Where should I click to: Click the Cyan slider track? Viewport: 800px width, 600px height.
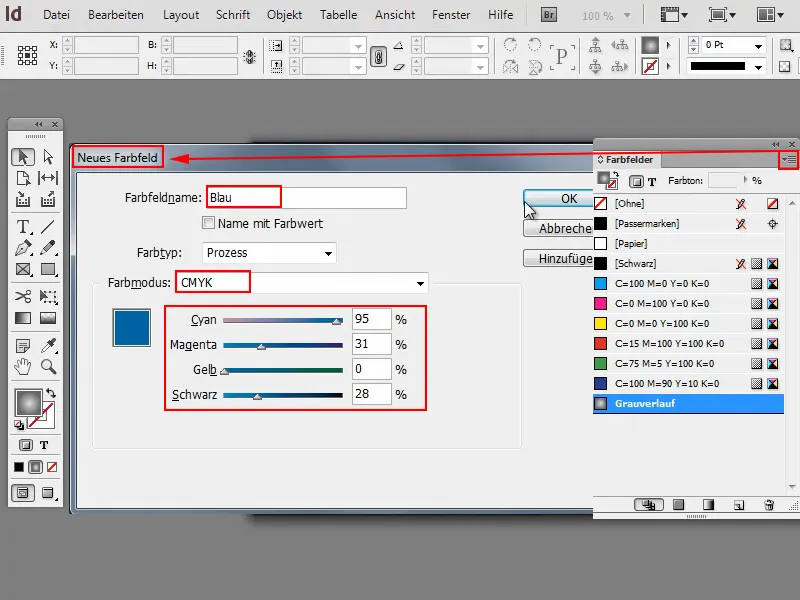point(283,320)
